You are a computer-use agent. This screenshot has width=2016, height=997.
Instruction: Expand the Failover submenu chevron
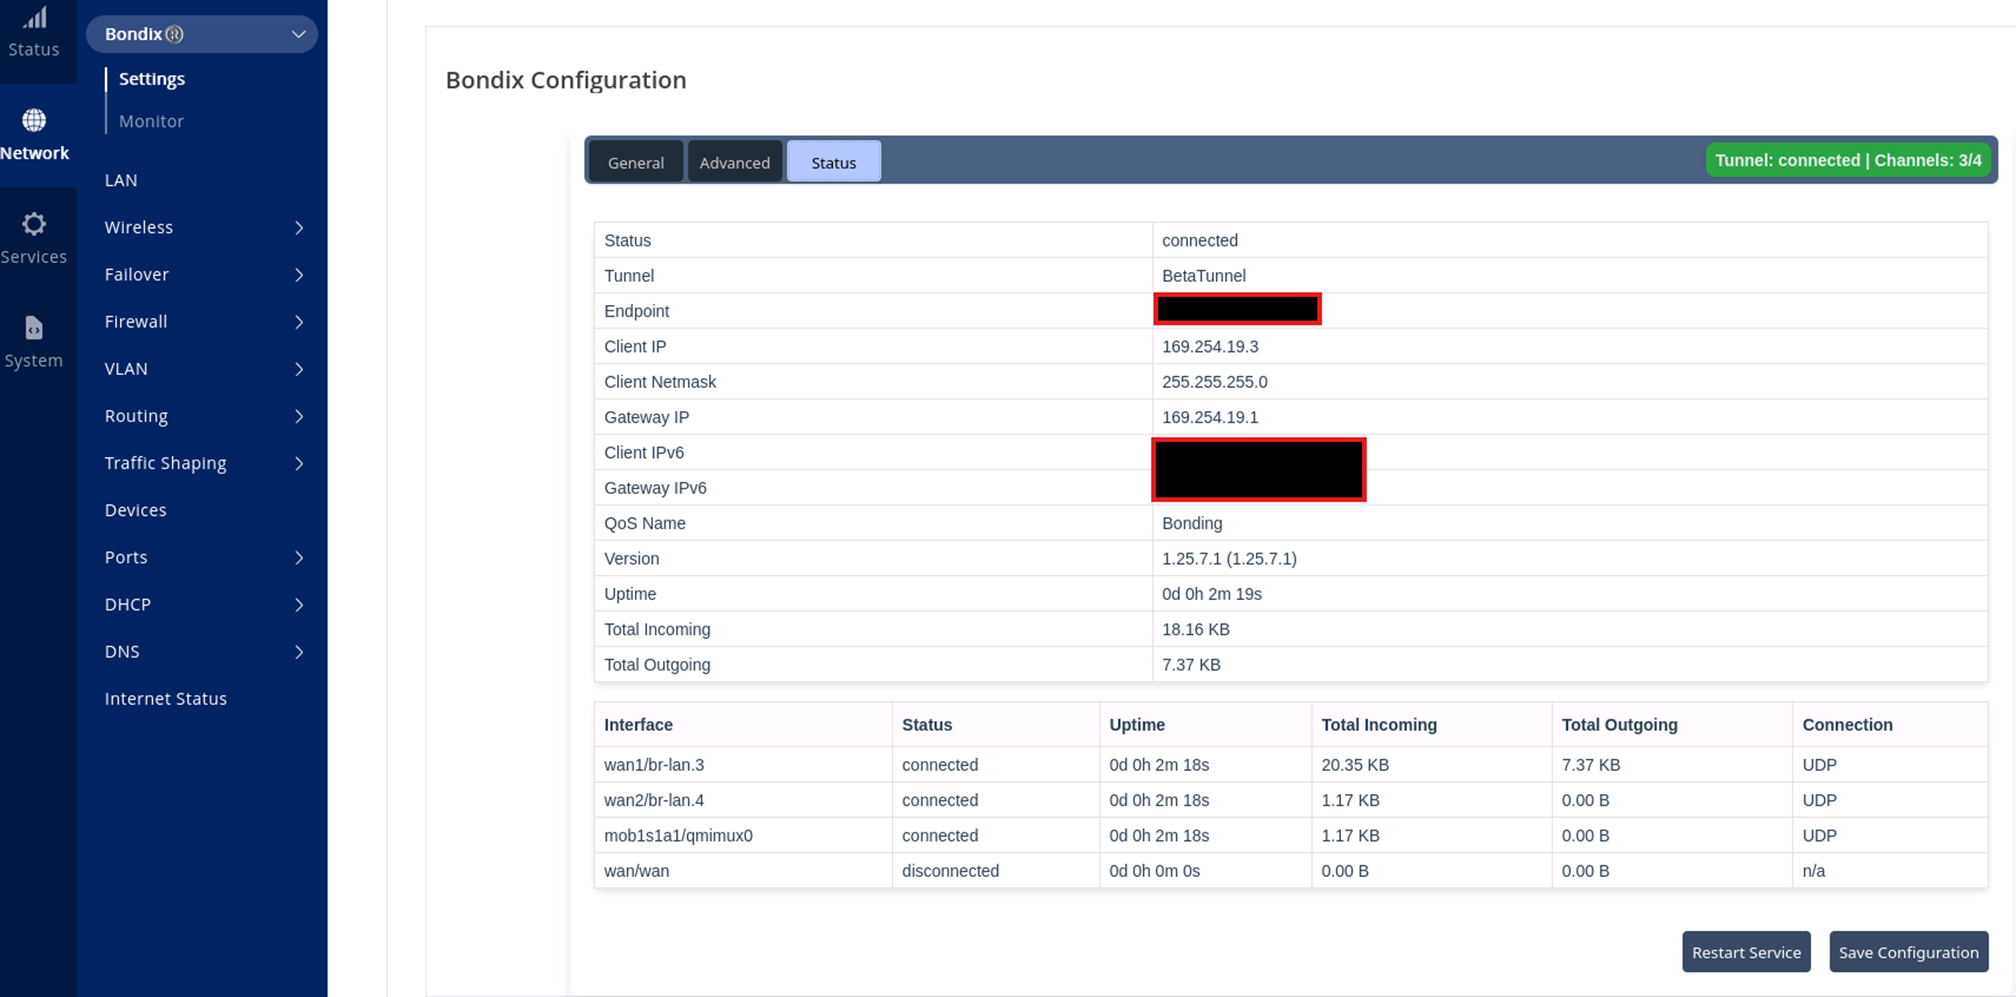tap(299, 275)
